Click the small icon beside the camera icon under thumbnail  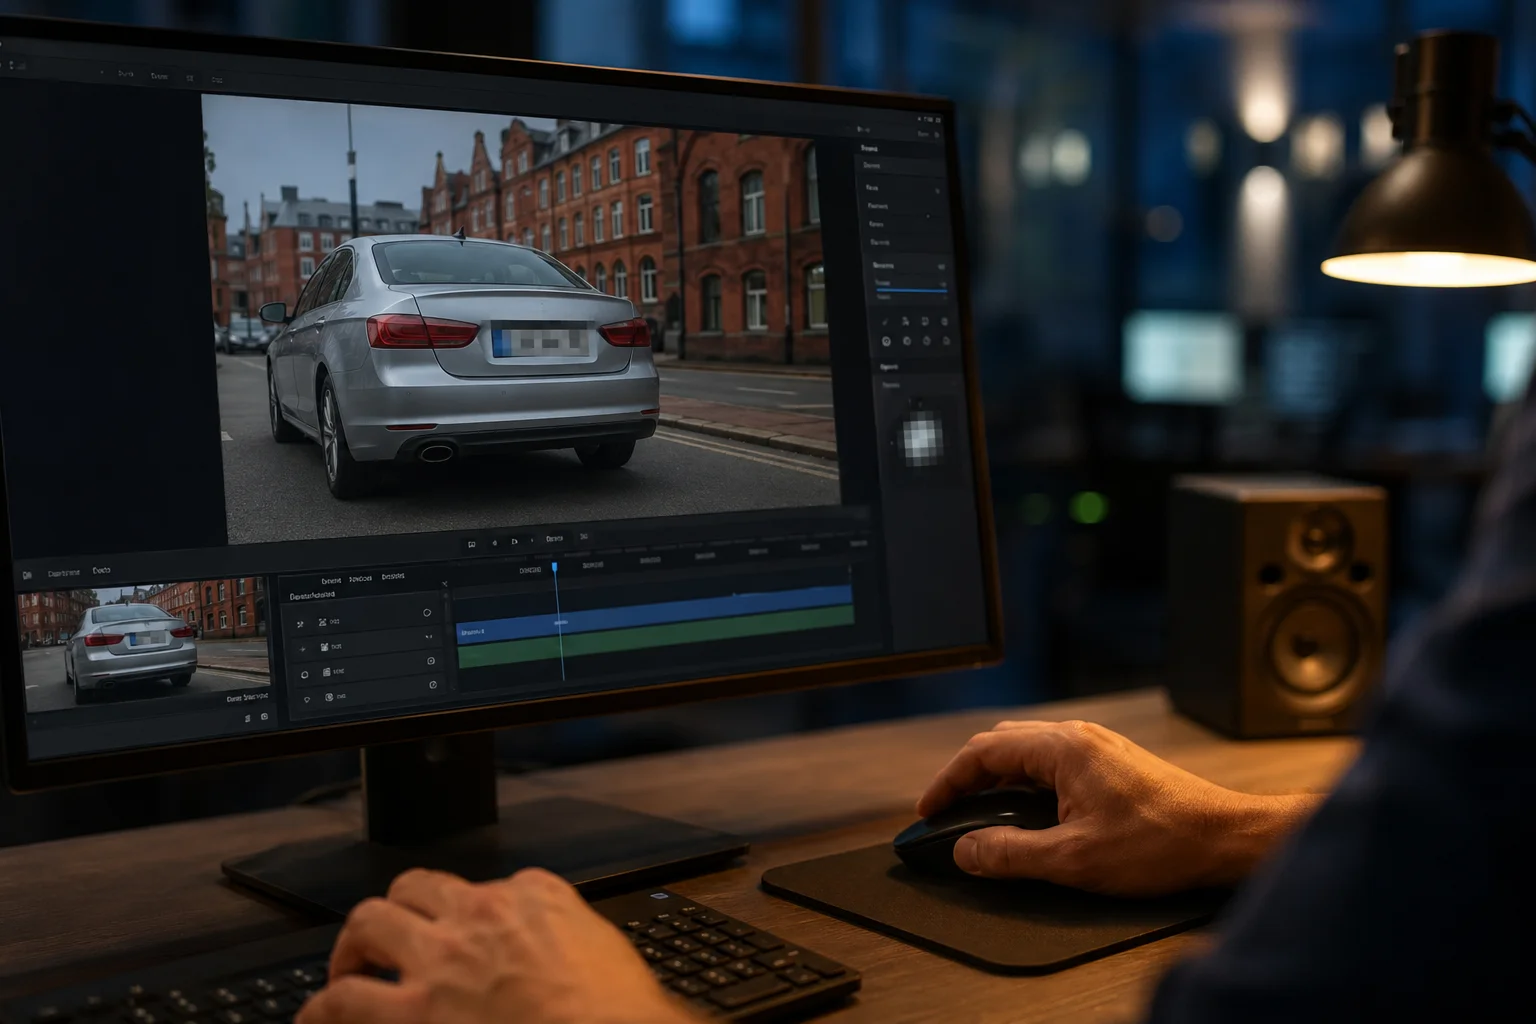click(247, 719)
